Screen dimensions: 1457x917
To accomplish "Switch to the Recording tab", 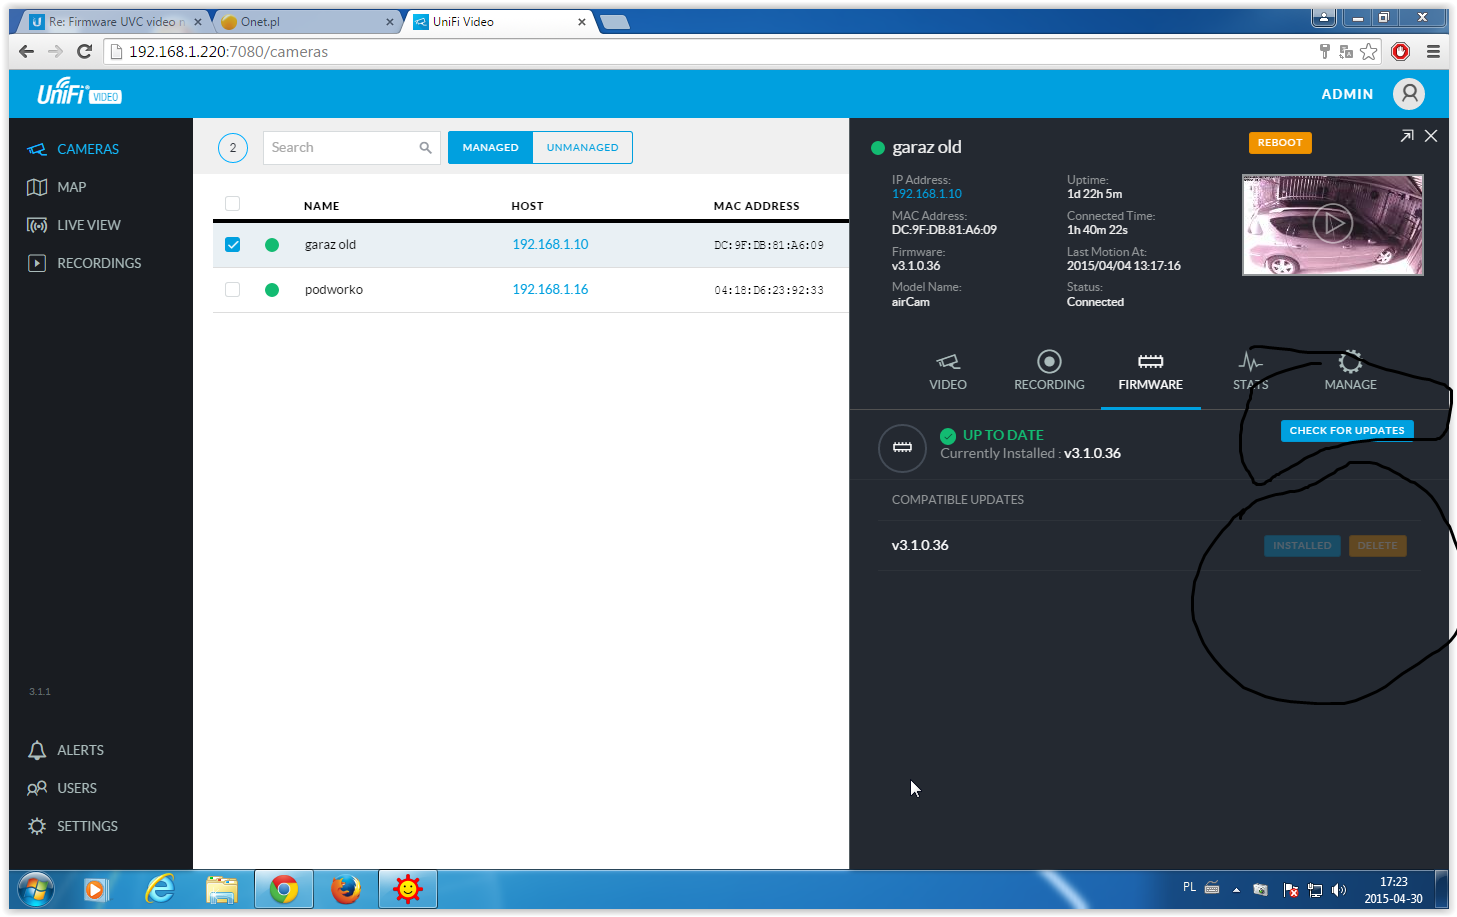I will pos(1049,371).
